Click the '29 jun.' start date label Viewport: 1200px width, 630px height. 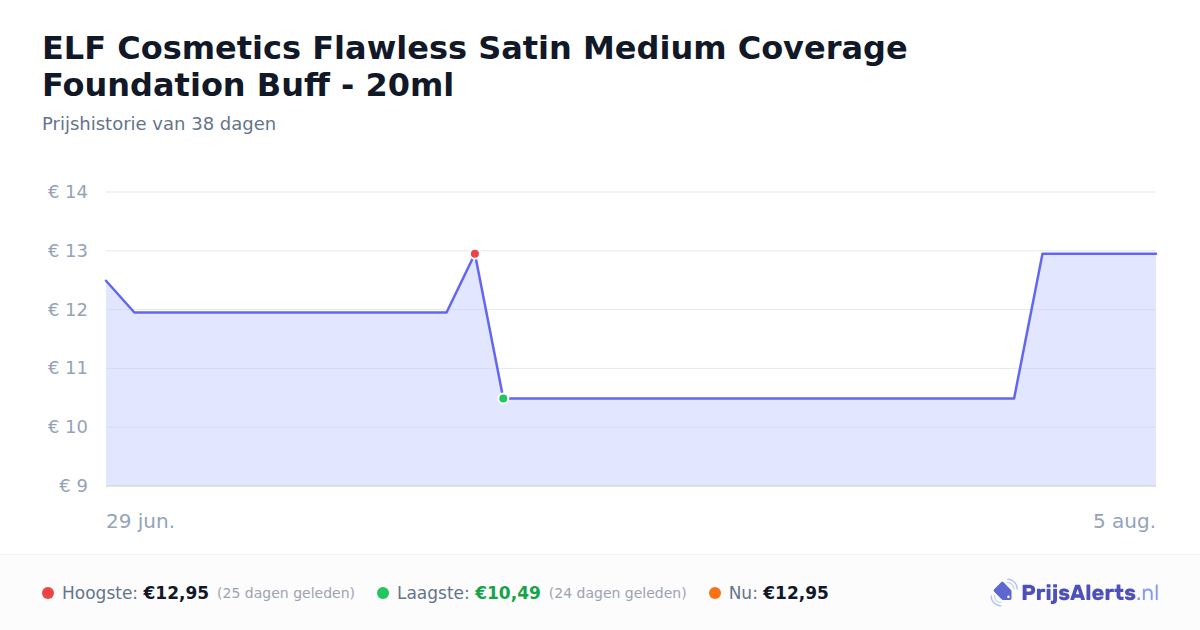tap(141, 521)
